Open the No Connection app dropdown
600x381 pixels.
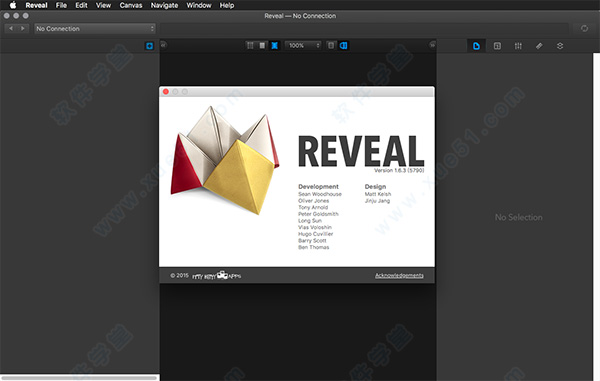pos(95,29)
